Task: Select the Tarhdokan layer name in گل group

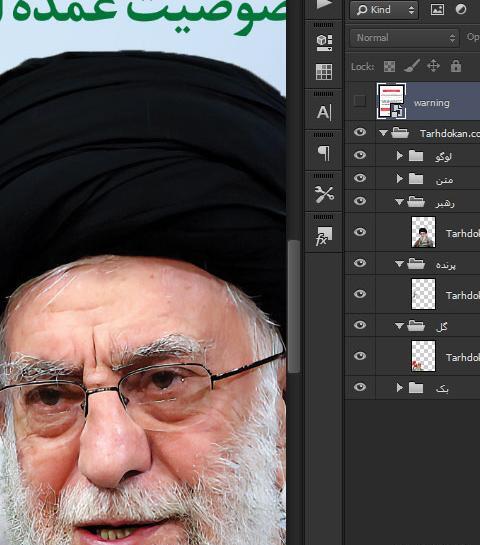Action: [463, 357]
